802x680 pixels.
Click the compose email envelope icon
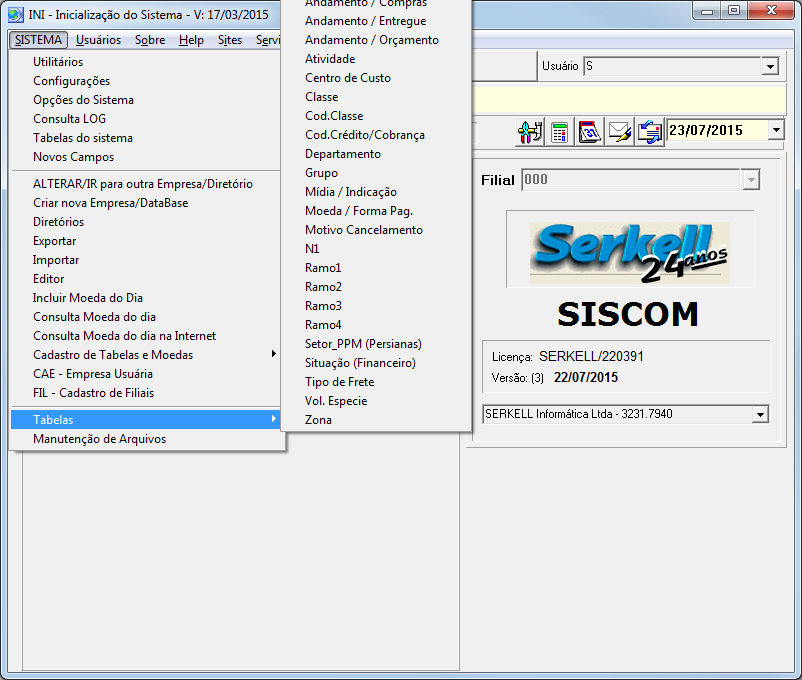(619, 133)
